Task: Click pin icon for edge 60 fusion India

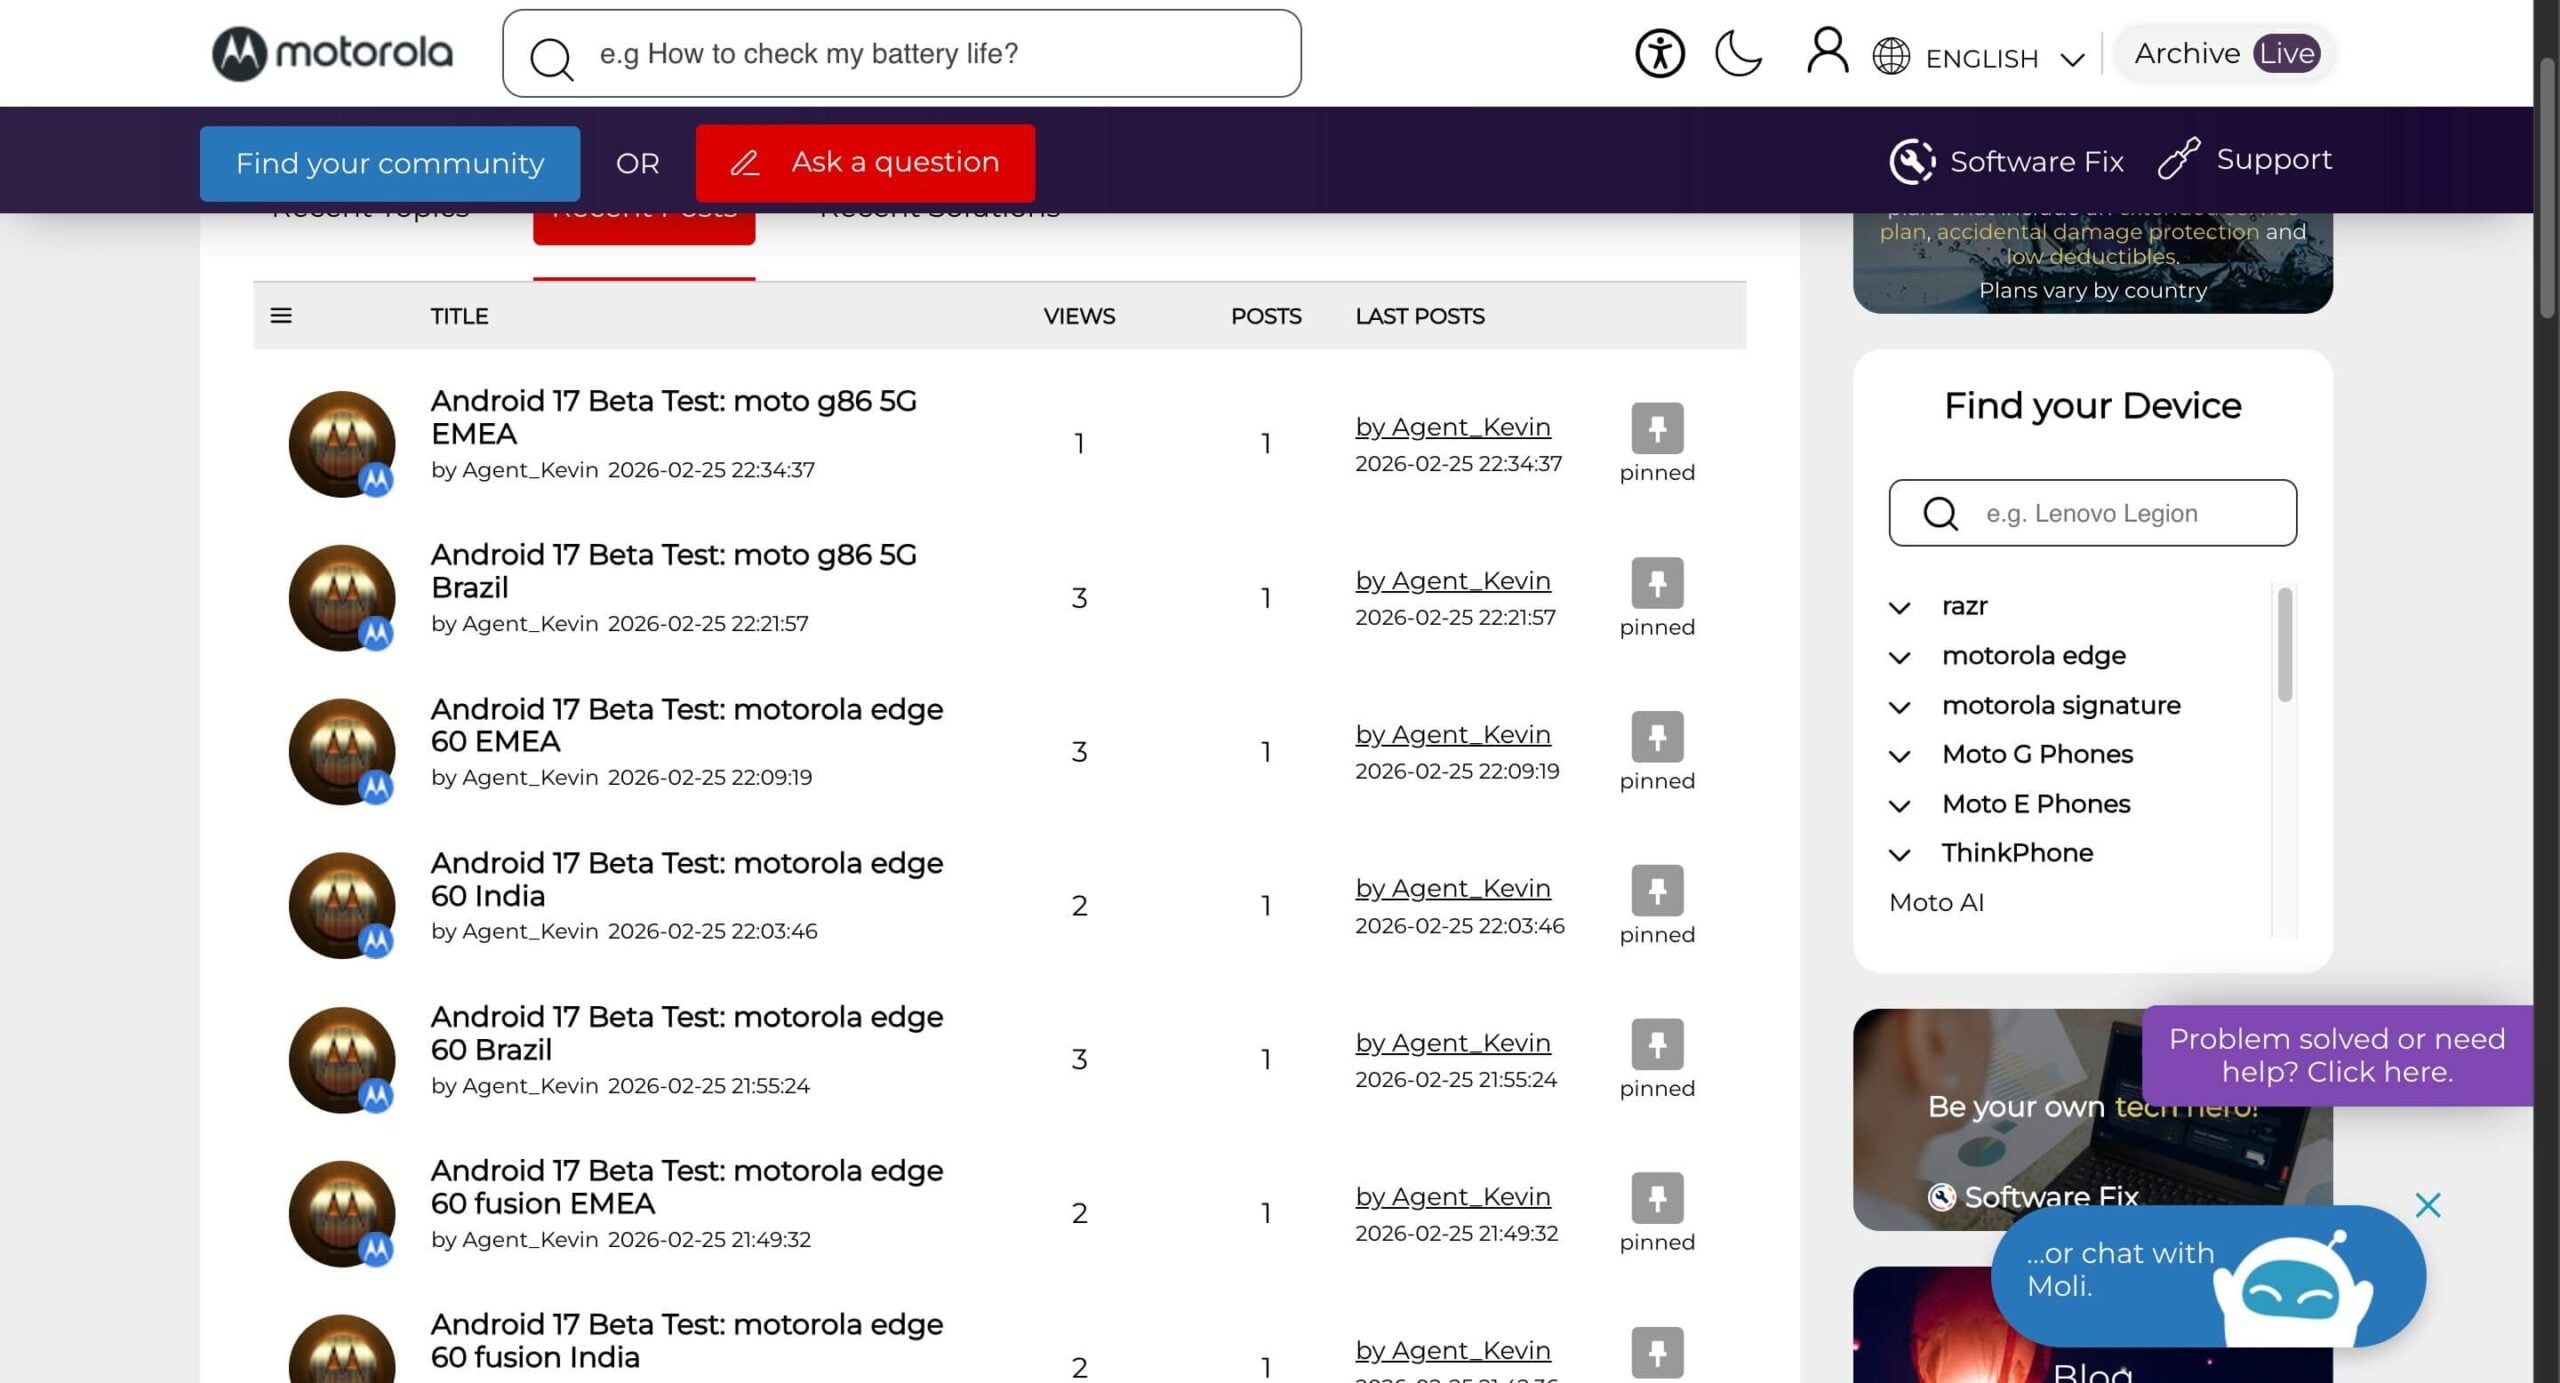Action: pos(1657,1353)
